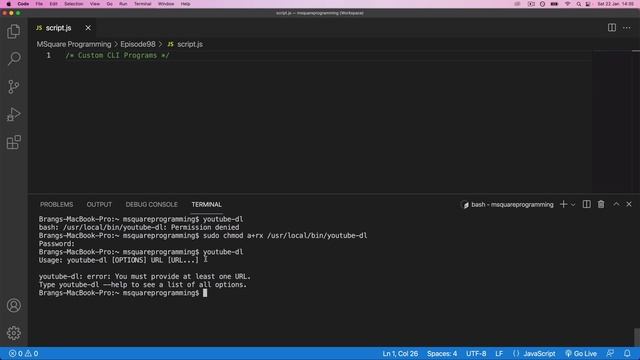Open the Accounts menu icon
The width and height of the screenshot is (640, 360).
pos(13,305)
